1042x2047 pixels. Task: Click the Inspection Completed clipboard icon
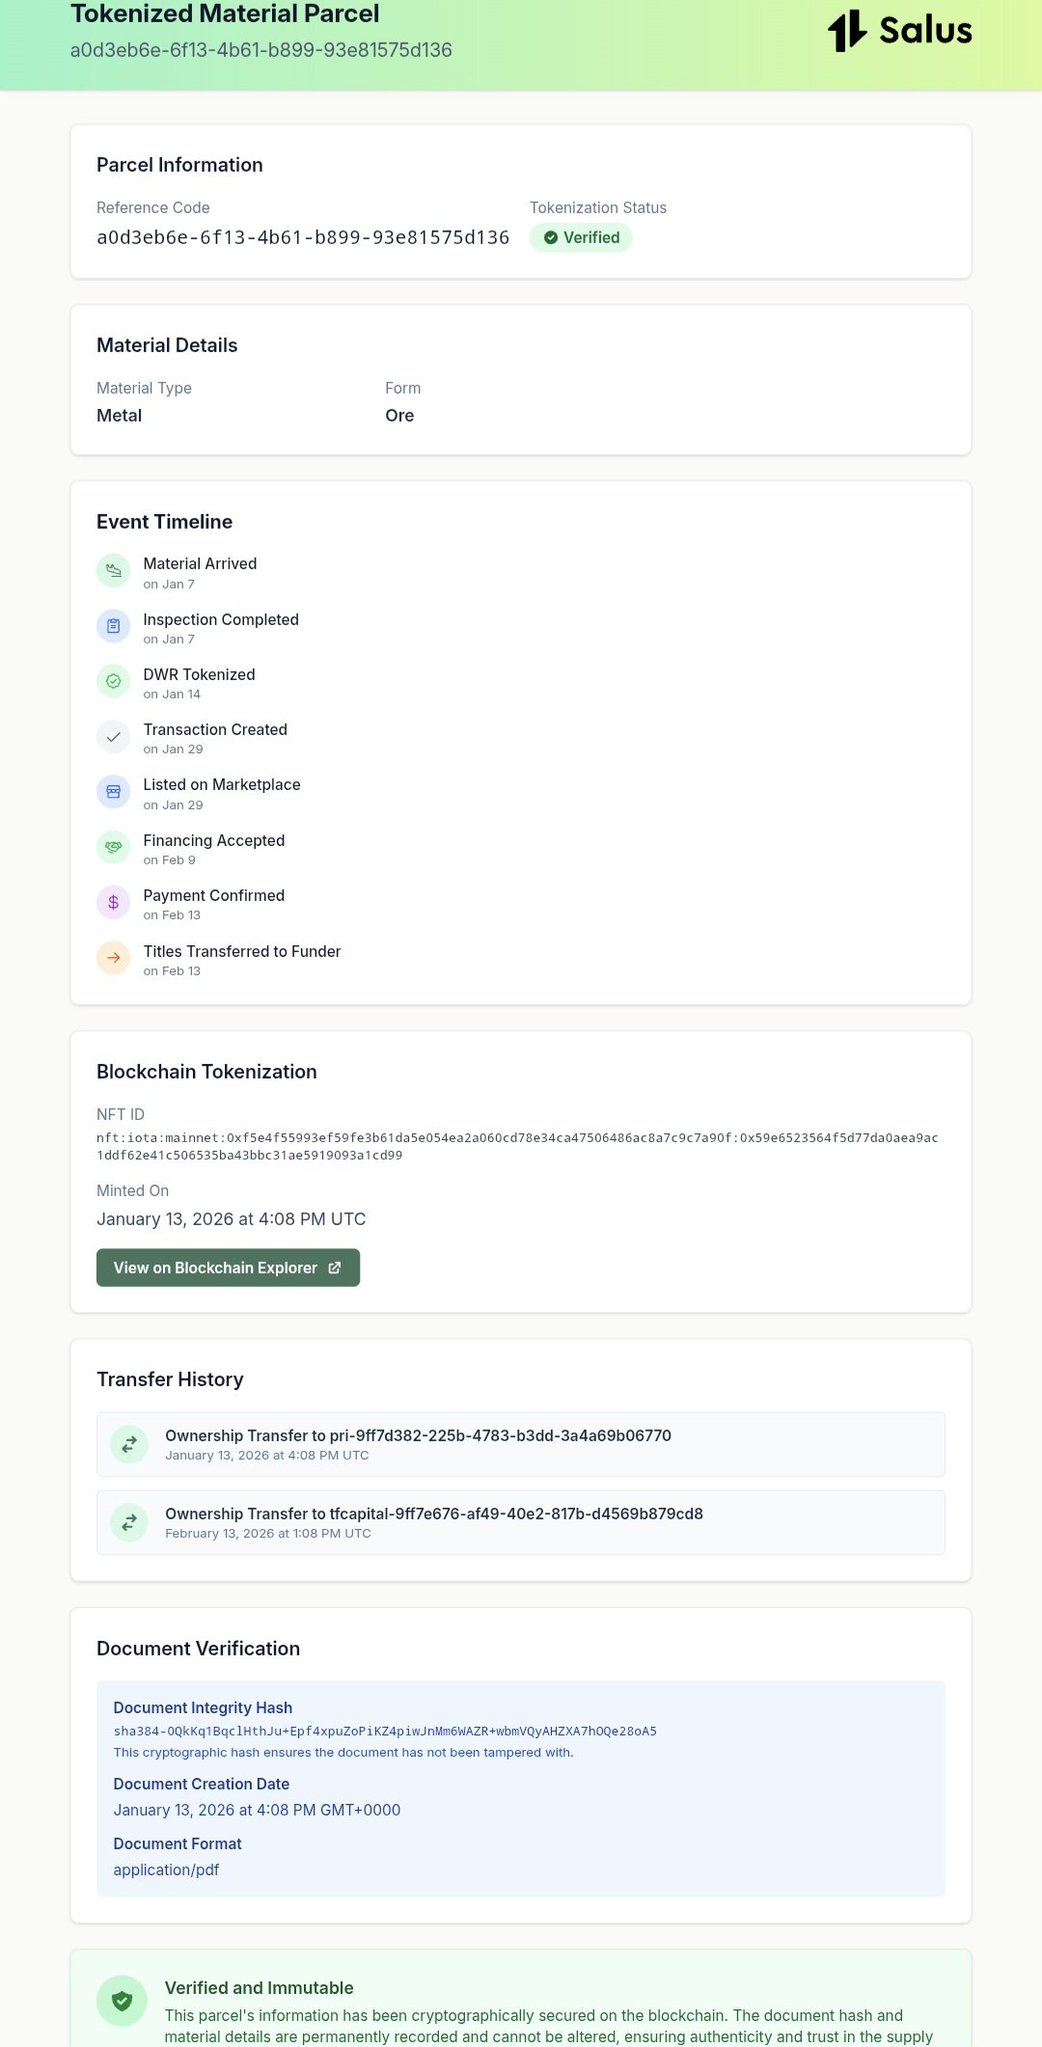point(114,626)
